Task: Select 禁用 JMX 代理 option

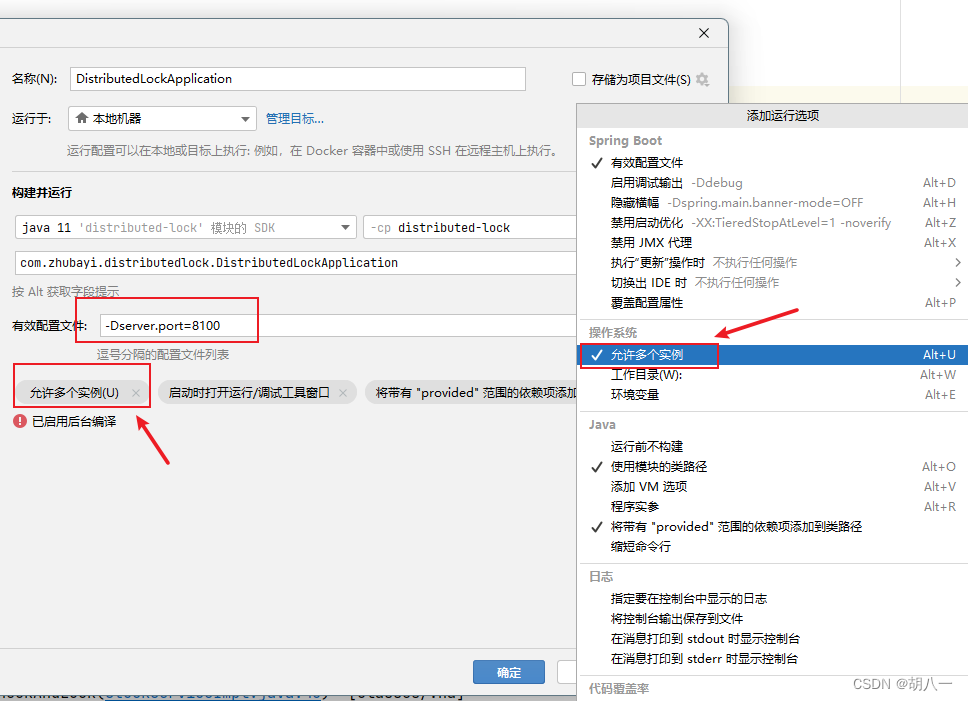Action: pyautogui.click(x=773, y=243)
